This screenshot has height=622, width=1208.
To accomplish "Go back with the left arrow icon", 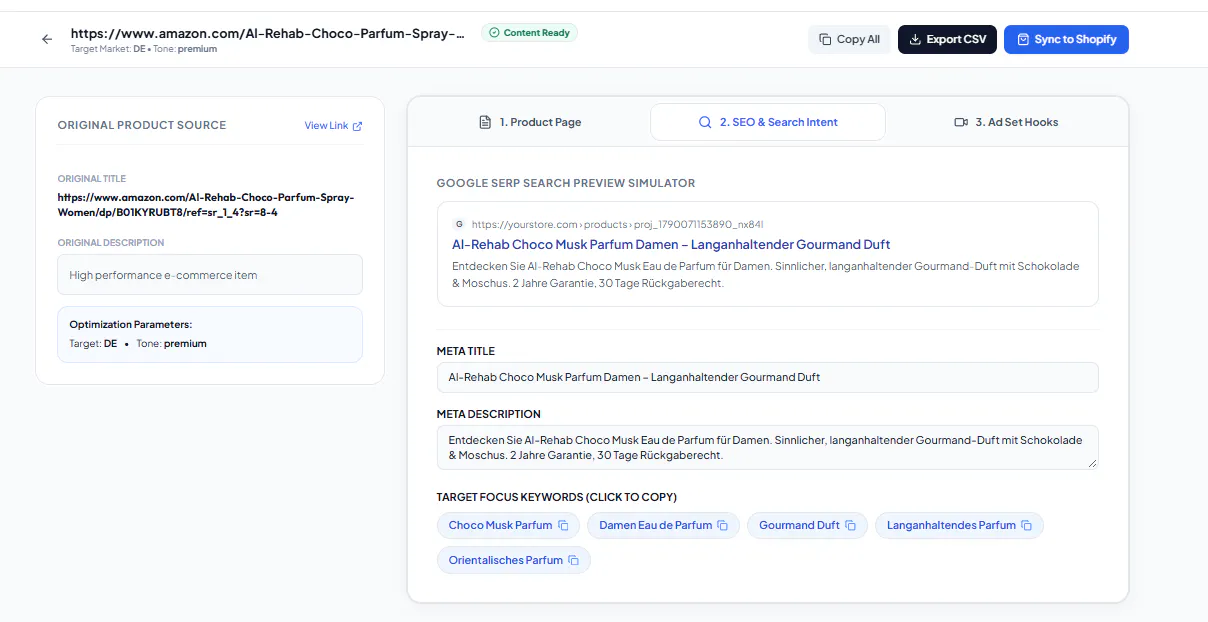I will (x=47, y=39).
